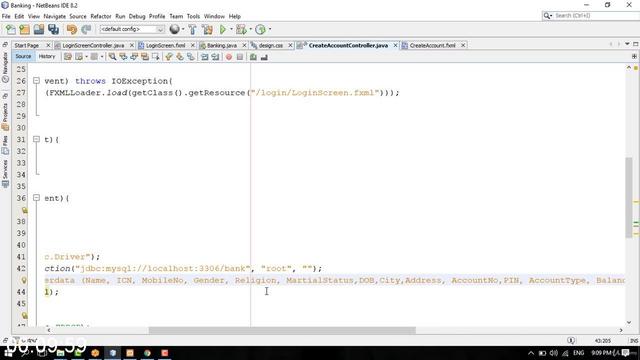640x360 pixels.
Task: Click the Next Bookmark icon
Action: point(180,57)
